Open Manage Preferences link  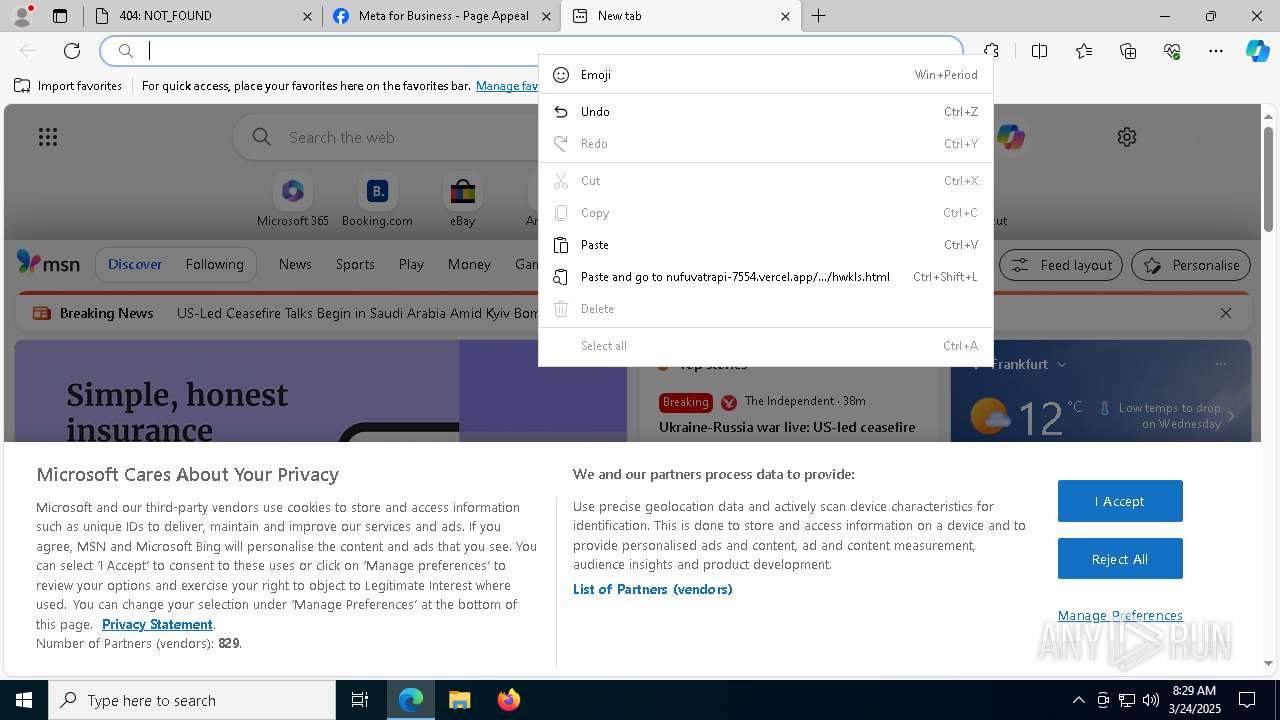[1120, 615]
